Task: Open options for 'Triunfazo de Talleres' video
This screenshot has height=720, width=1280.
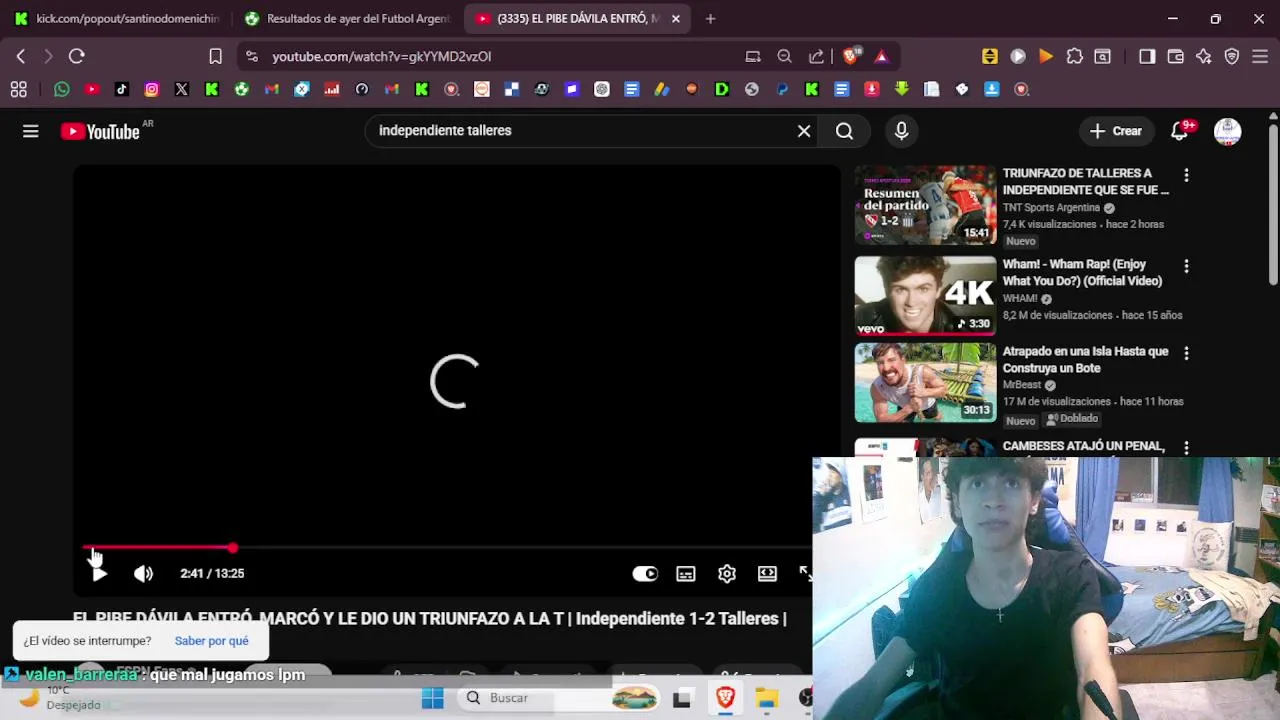Action: [1186, 175]
